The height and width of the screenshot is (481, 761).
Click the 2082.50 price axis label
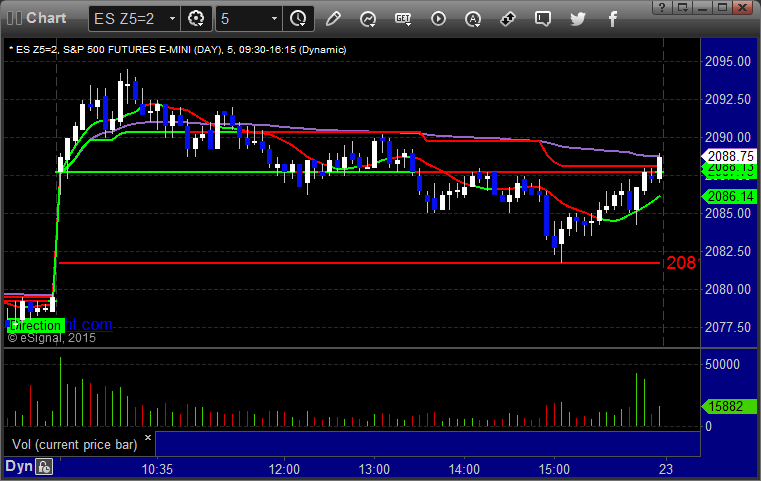click(728, 251)
